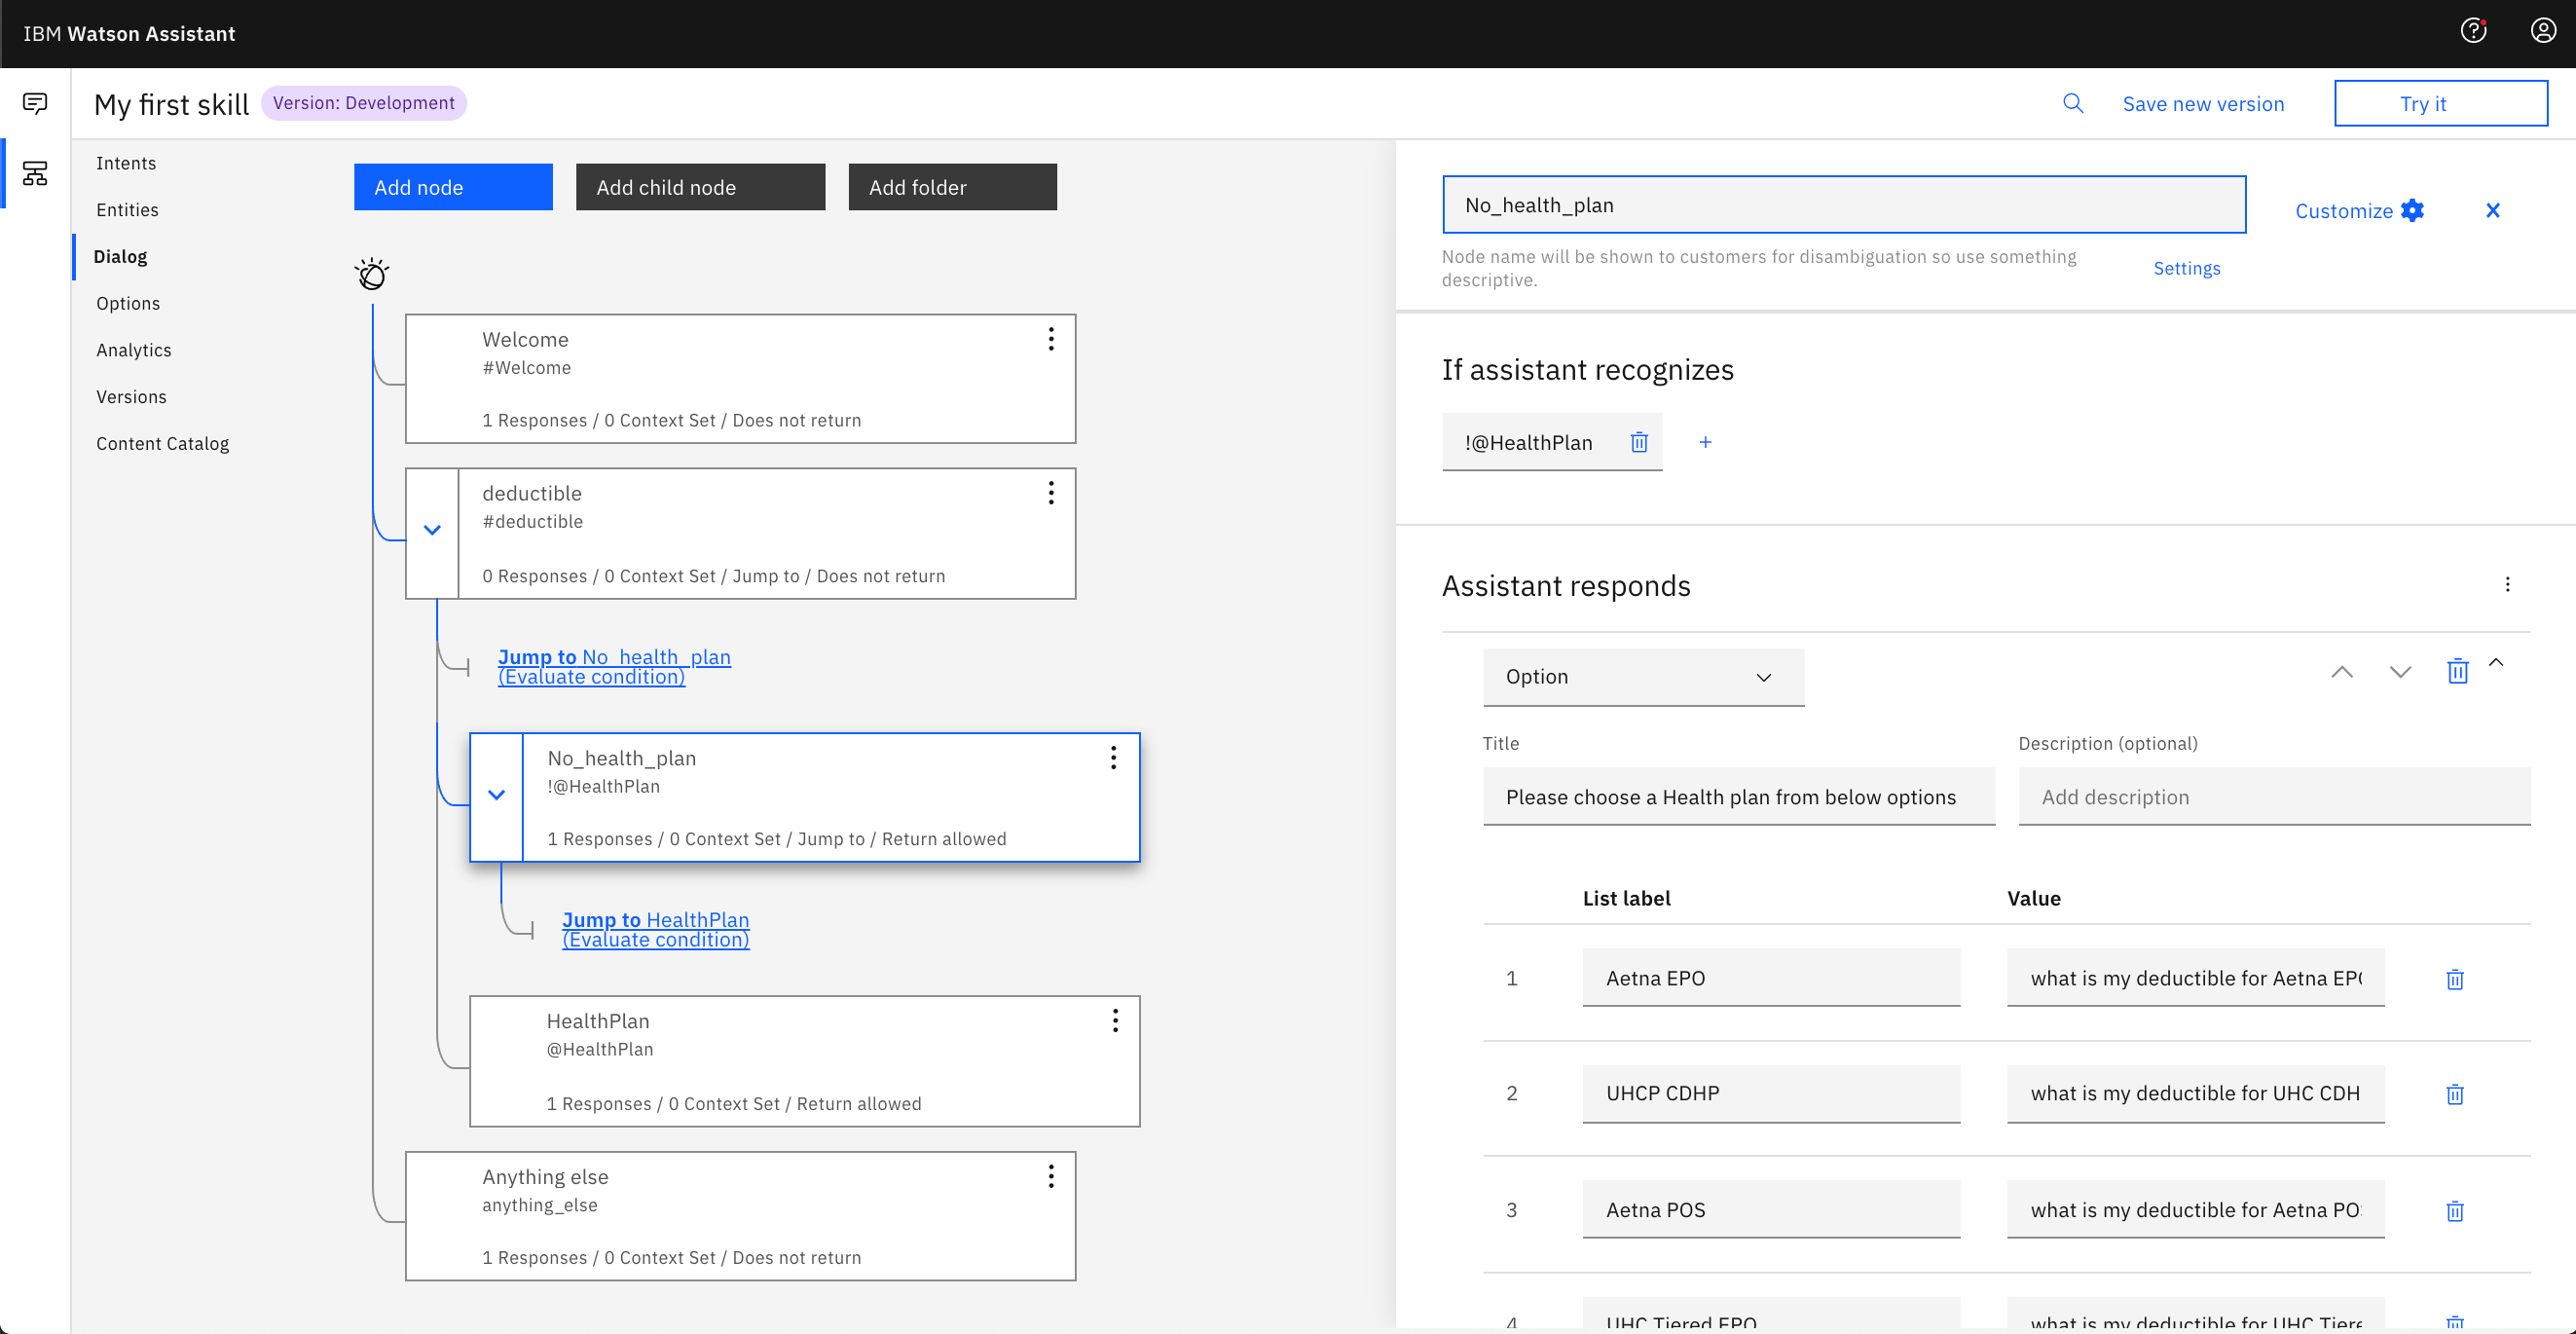Delete the Aetna EPO option row
Image resolution: width=2576 pixels, height=1334 pixels.
coord(2455,979)
